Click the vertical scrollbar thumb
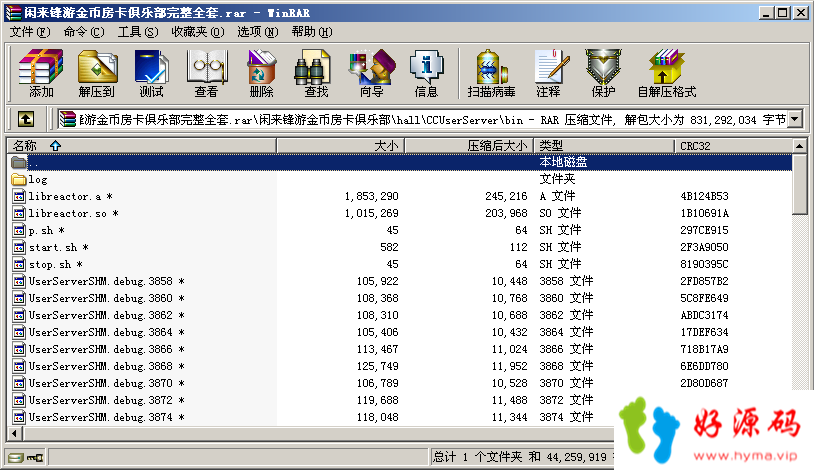 coord(800,183)
